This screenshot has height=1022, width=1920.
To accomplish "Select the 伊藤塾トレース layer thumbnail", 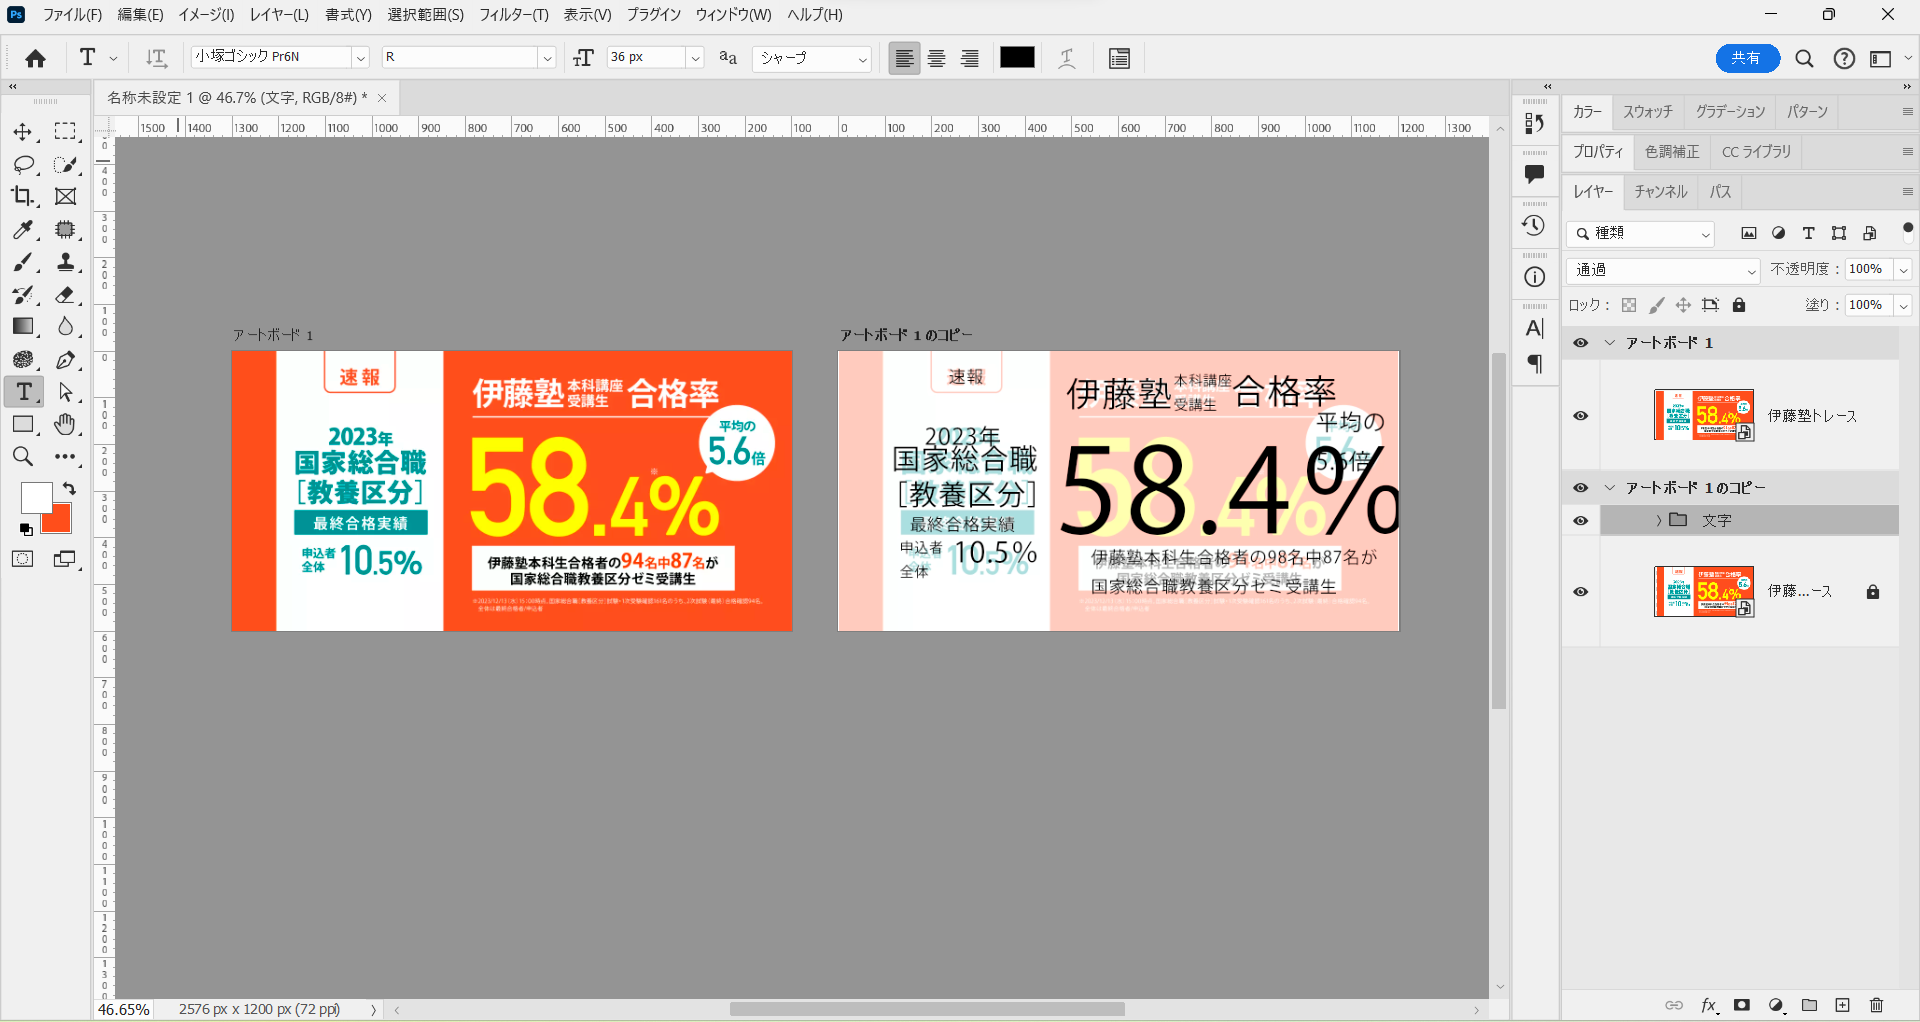I will [x=1703, y=415].
